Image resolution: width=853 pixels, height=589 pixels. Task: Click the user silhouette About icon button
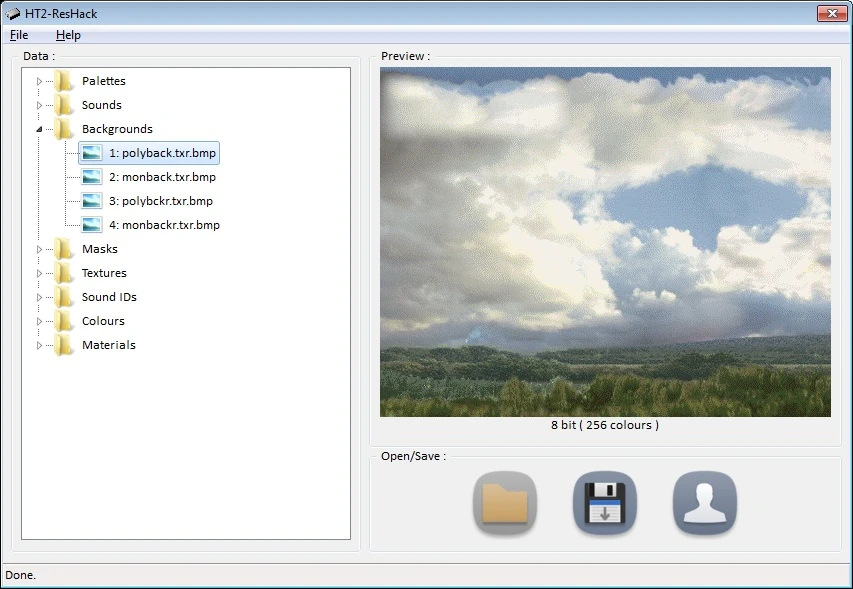(705, 503)
